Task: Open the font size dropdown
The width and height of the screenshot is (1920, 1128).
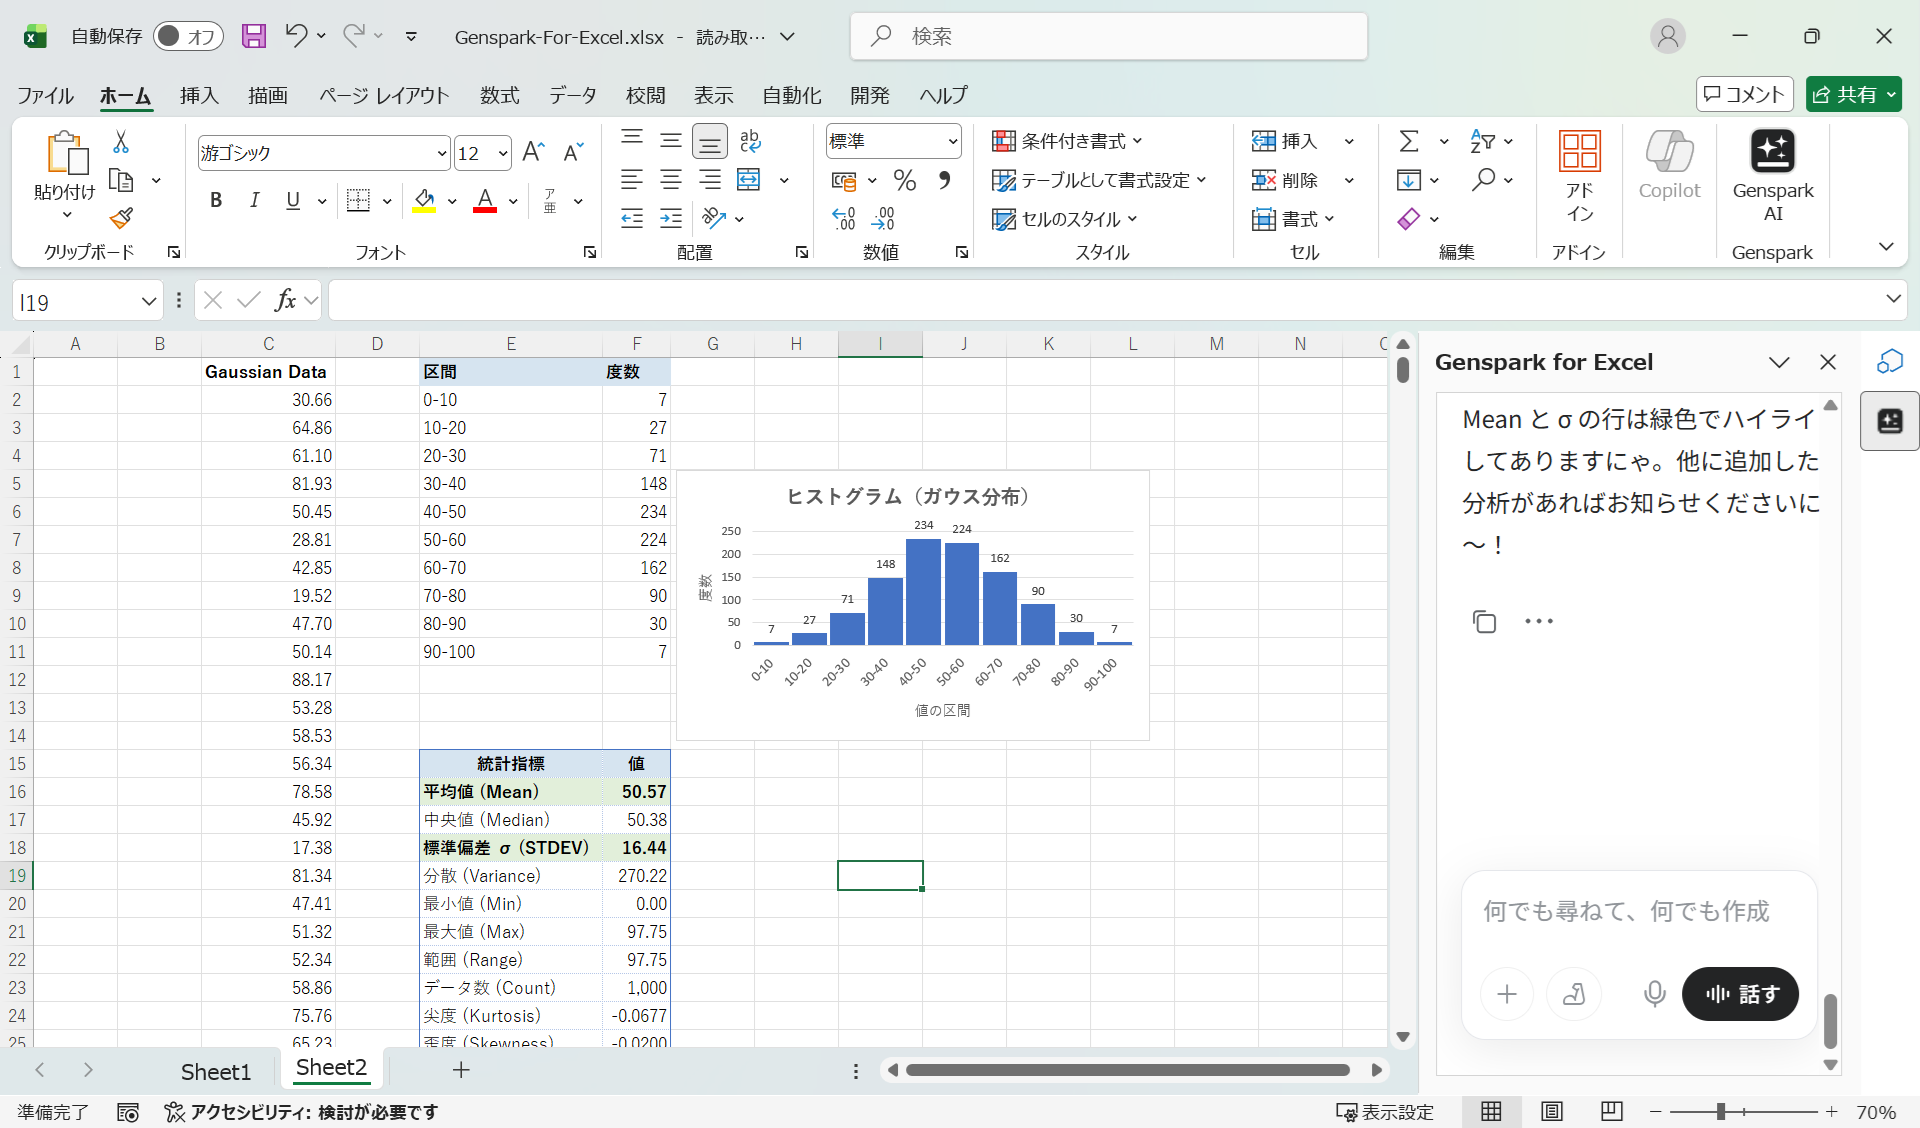Action: coord(503,152)
